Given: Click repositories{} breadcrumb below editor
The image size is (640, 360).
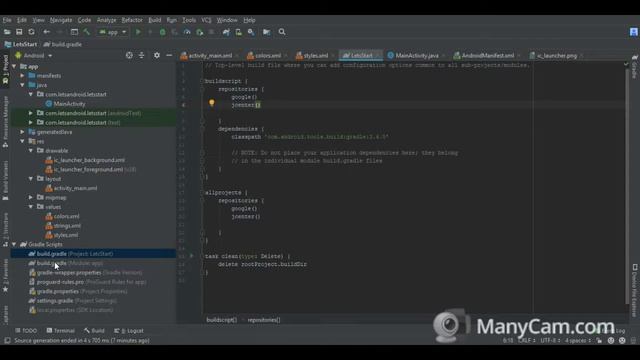Looking at the screenshot, I should 264,320.
